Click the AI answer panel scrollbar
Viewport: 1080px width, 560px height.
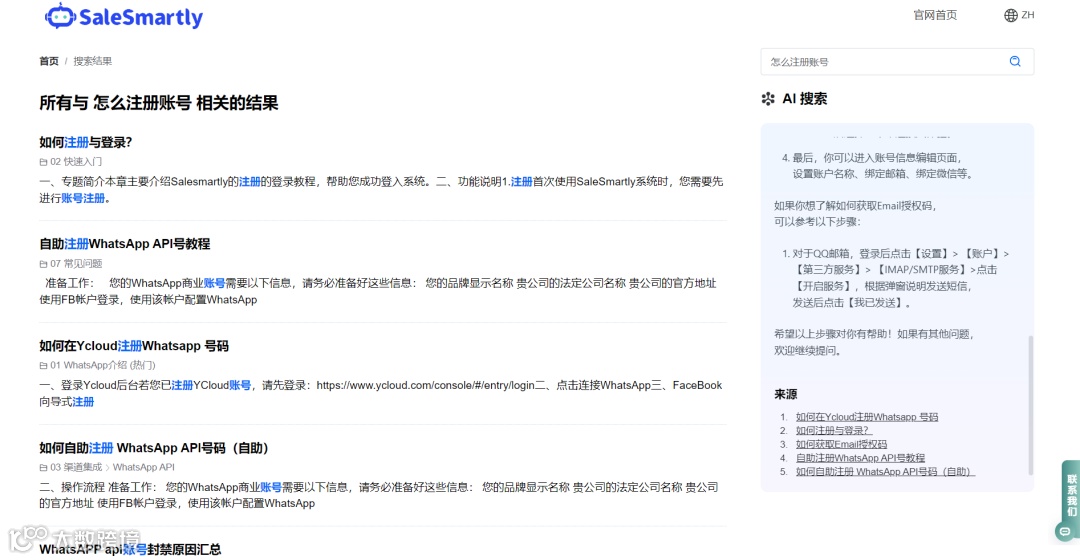pyautogui.click(x=1030, y=405)
